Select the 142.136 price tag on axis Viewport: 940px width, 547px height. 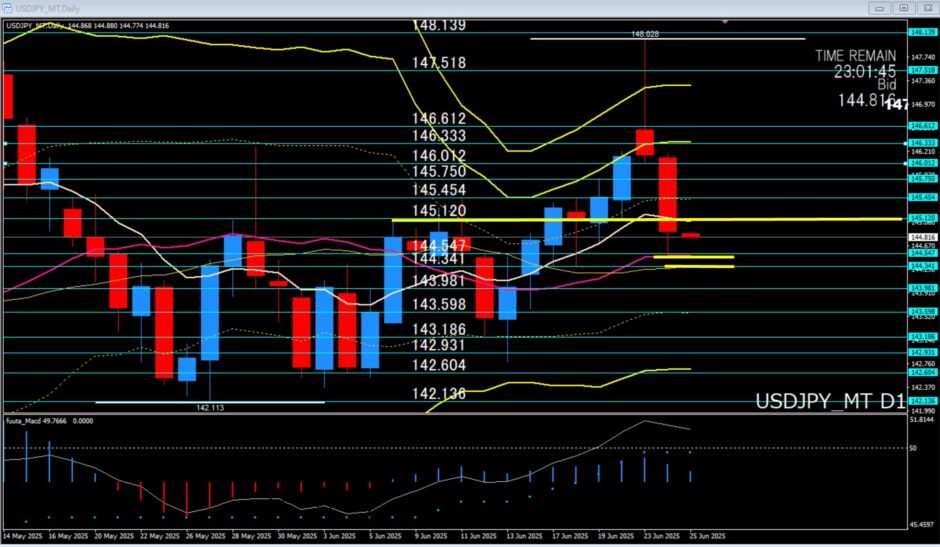pos(921,401)
